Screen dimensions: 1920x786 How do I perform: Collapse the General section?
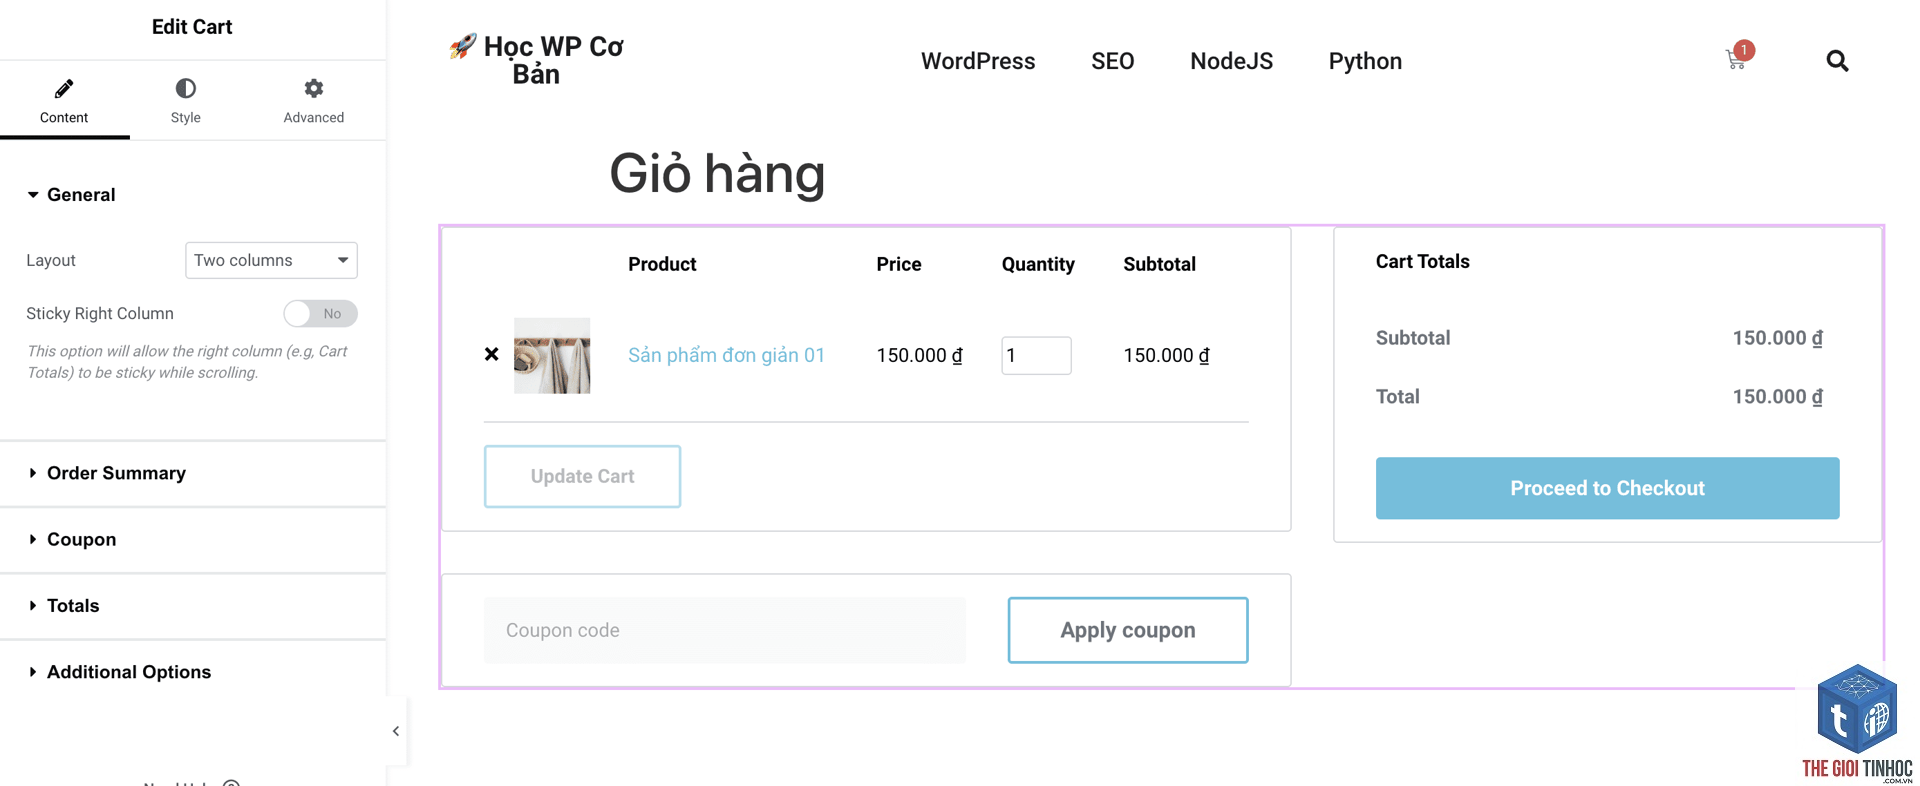(x=71, y=195)
